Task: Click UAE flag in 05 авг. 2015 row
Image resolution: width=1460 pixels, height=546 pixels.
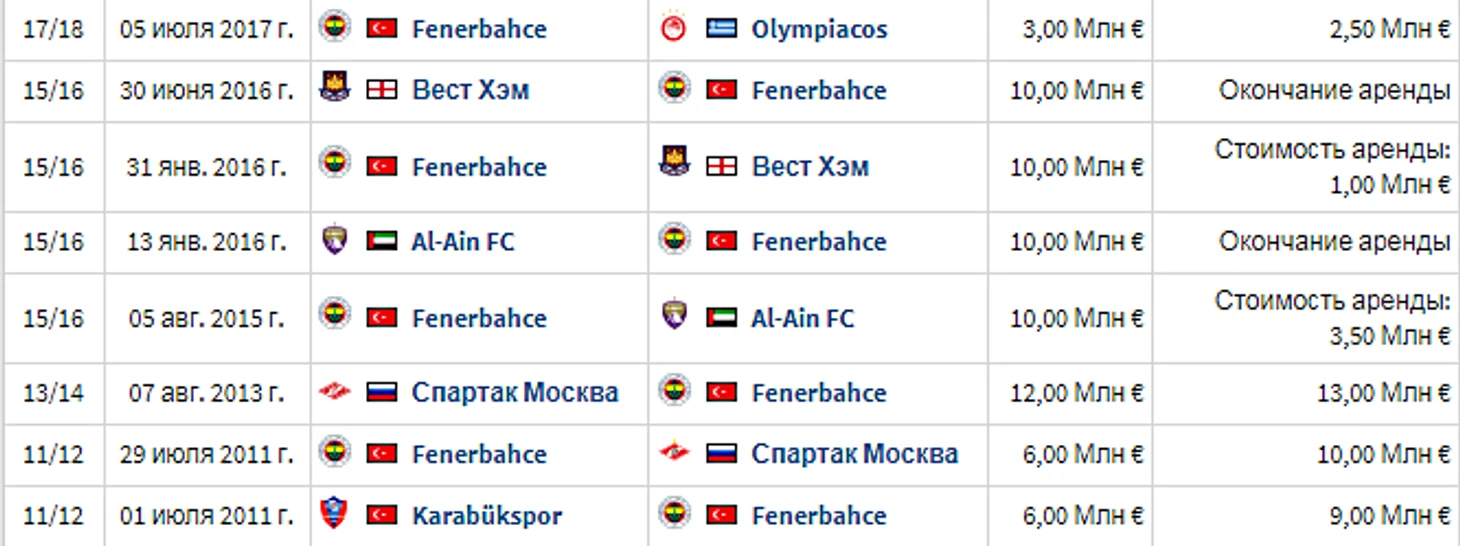Action: [722, 318]
